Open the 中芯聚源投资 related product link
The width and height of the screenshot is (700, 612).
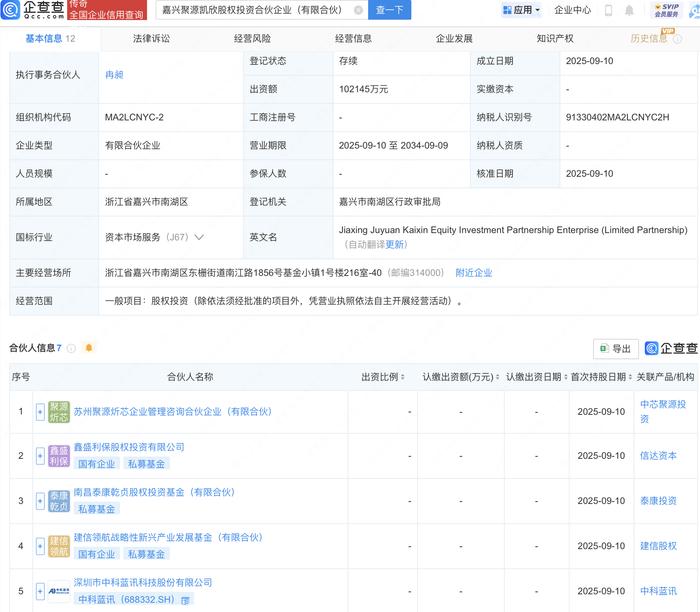click(662, 405)
